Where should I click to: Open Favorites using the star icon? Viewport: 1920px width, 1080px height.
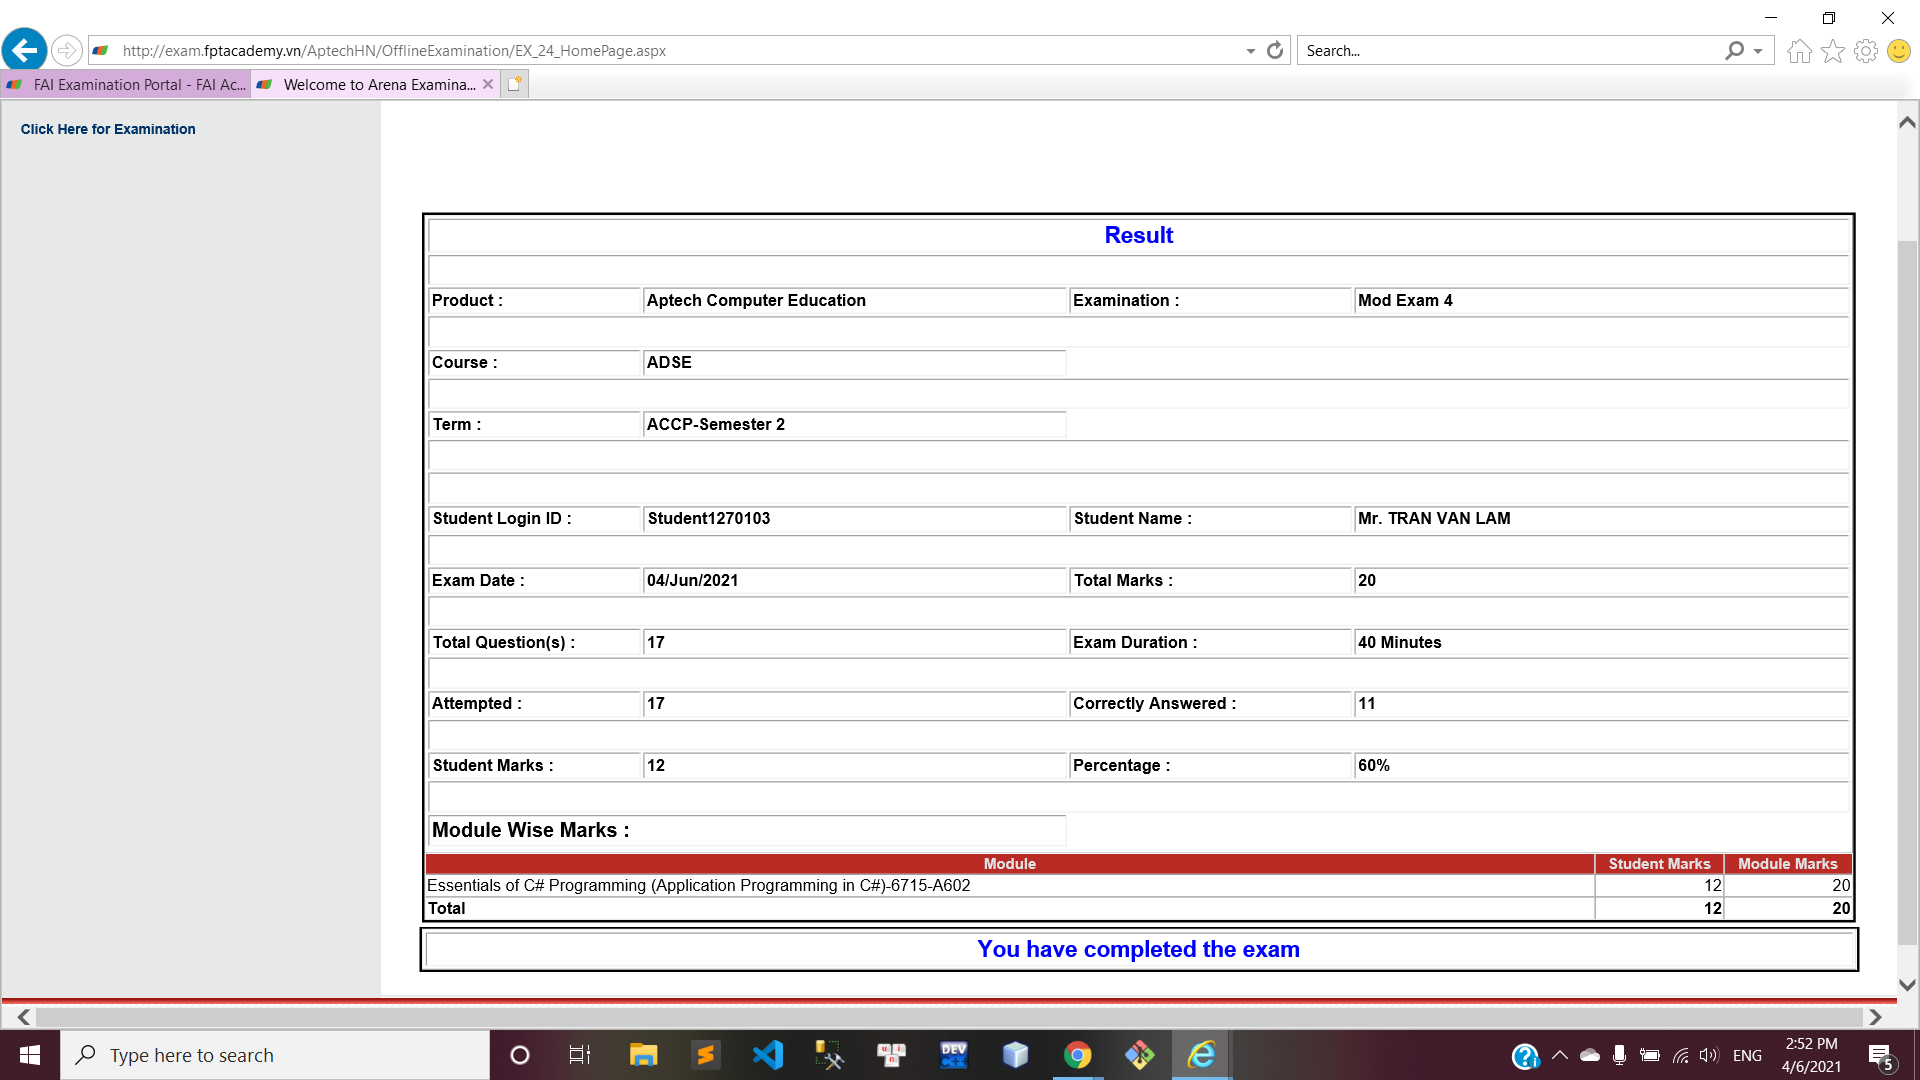click(x=1833, y=51)
